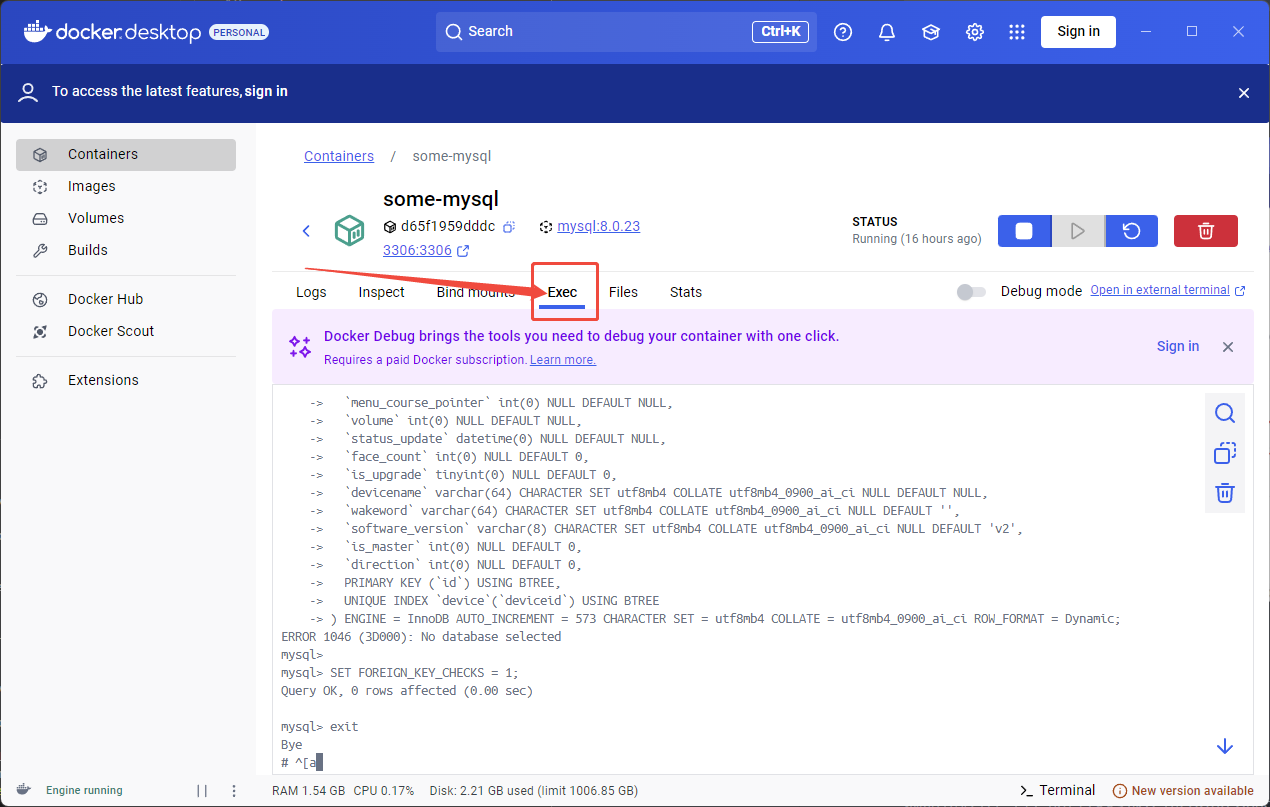Click the Engine running status text
Viewport: 1270px width, 807px height.
(x=84, y=790)
